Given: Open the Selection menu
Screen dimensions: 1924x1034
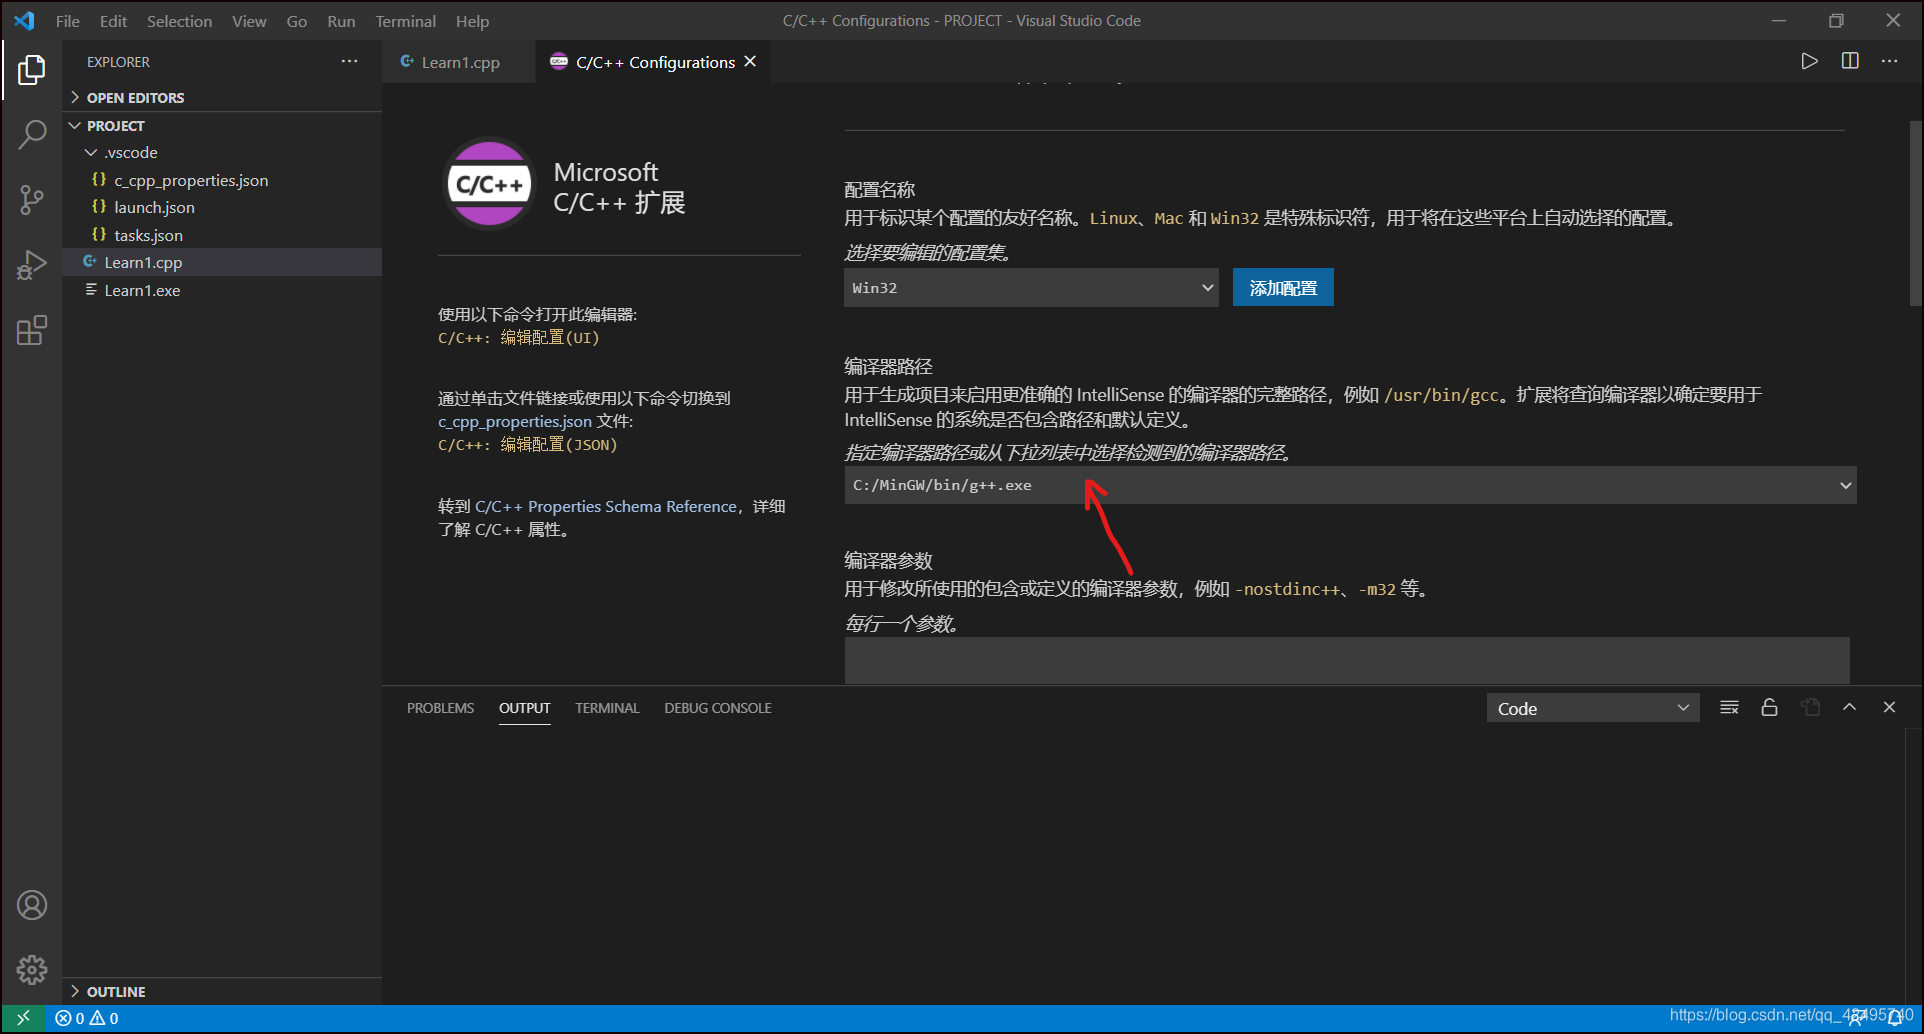Looking at the screenshot, I should [180, 21].
